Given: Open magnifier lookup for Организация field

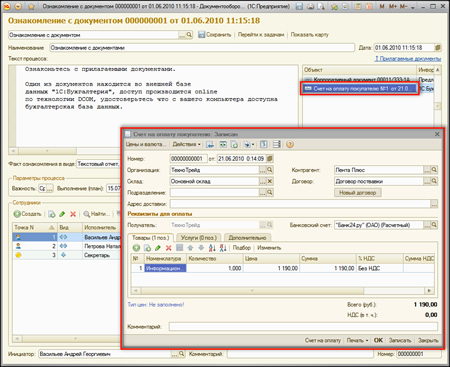Looking at the screenshot, I should click(270, 170).
